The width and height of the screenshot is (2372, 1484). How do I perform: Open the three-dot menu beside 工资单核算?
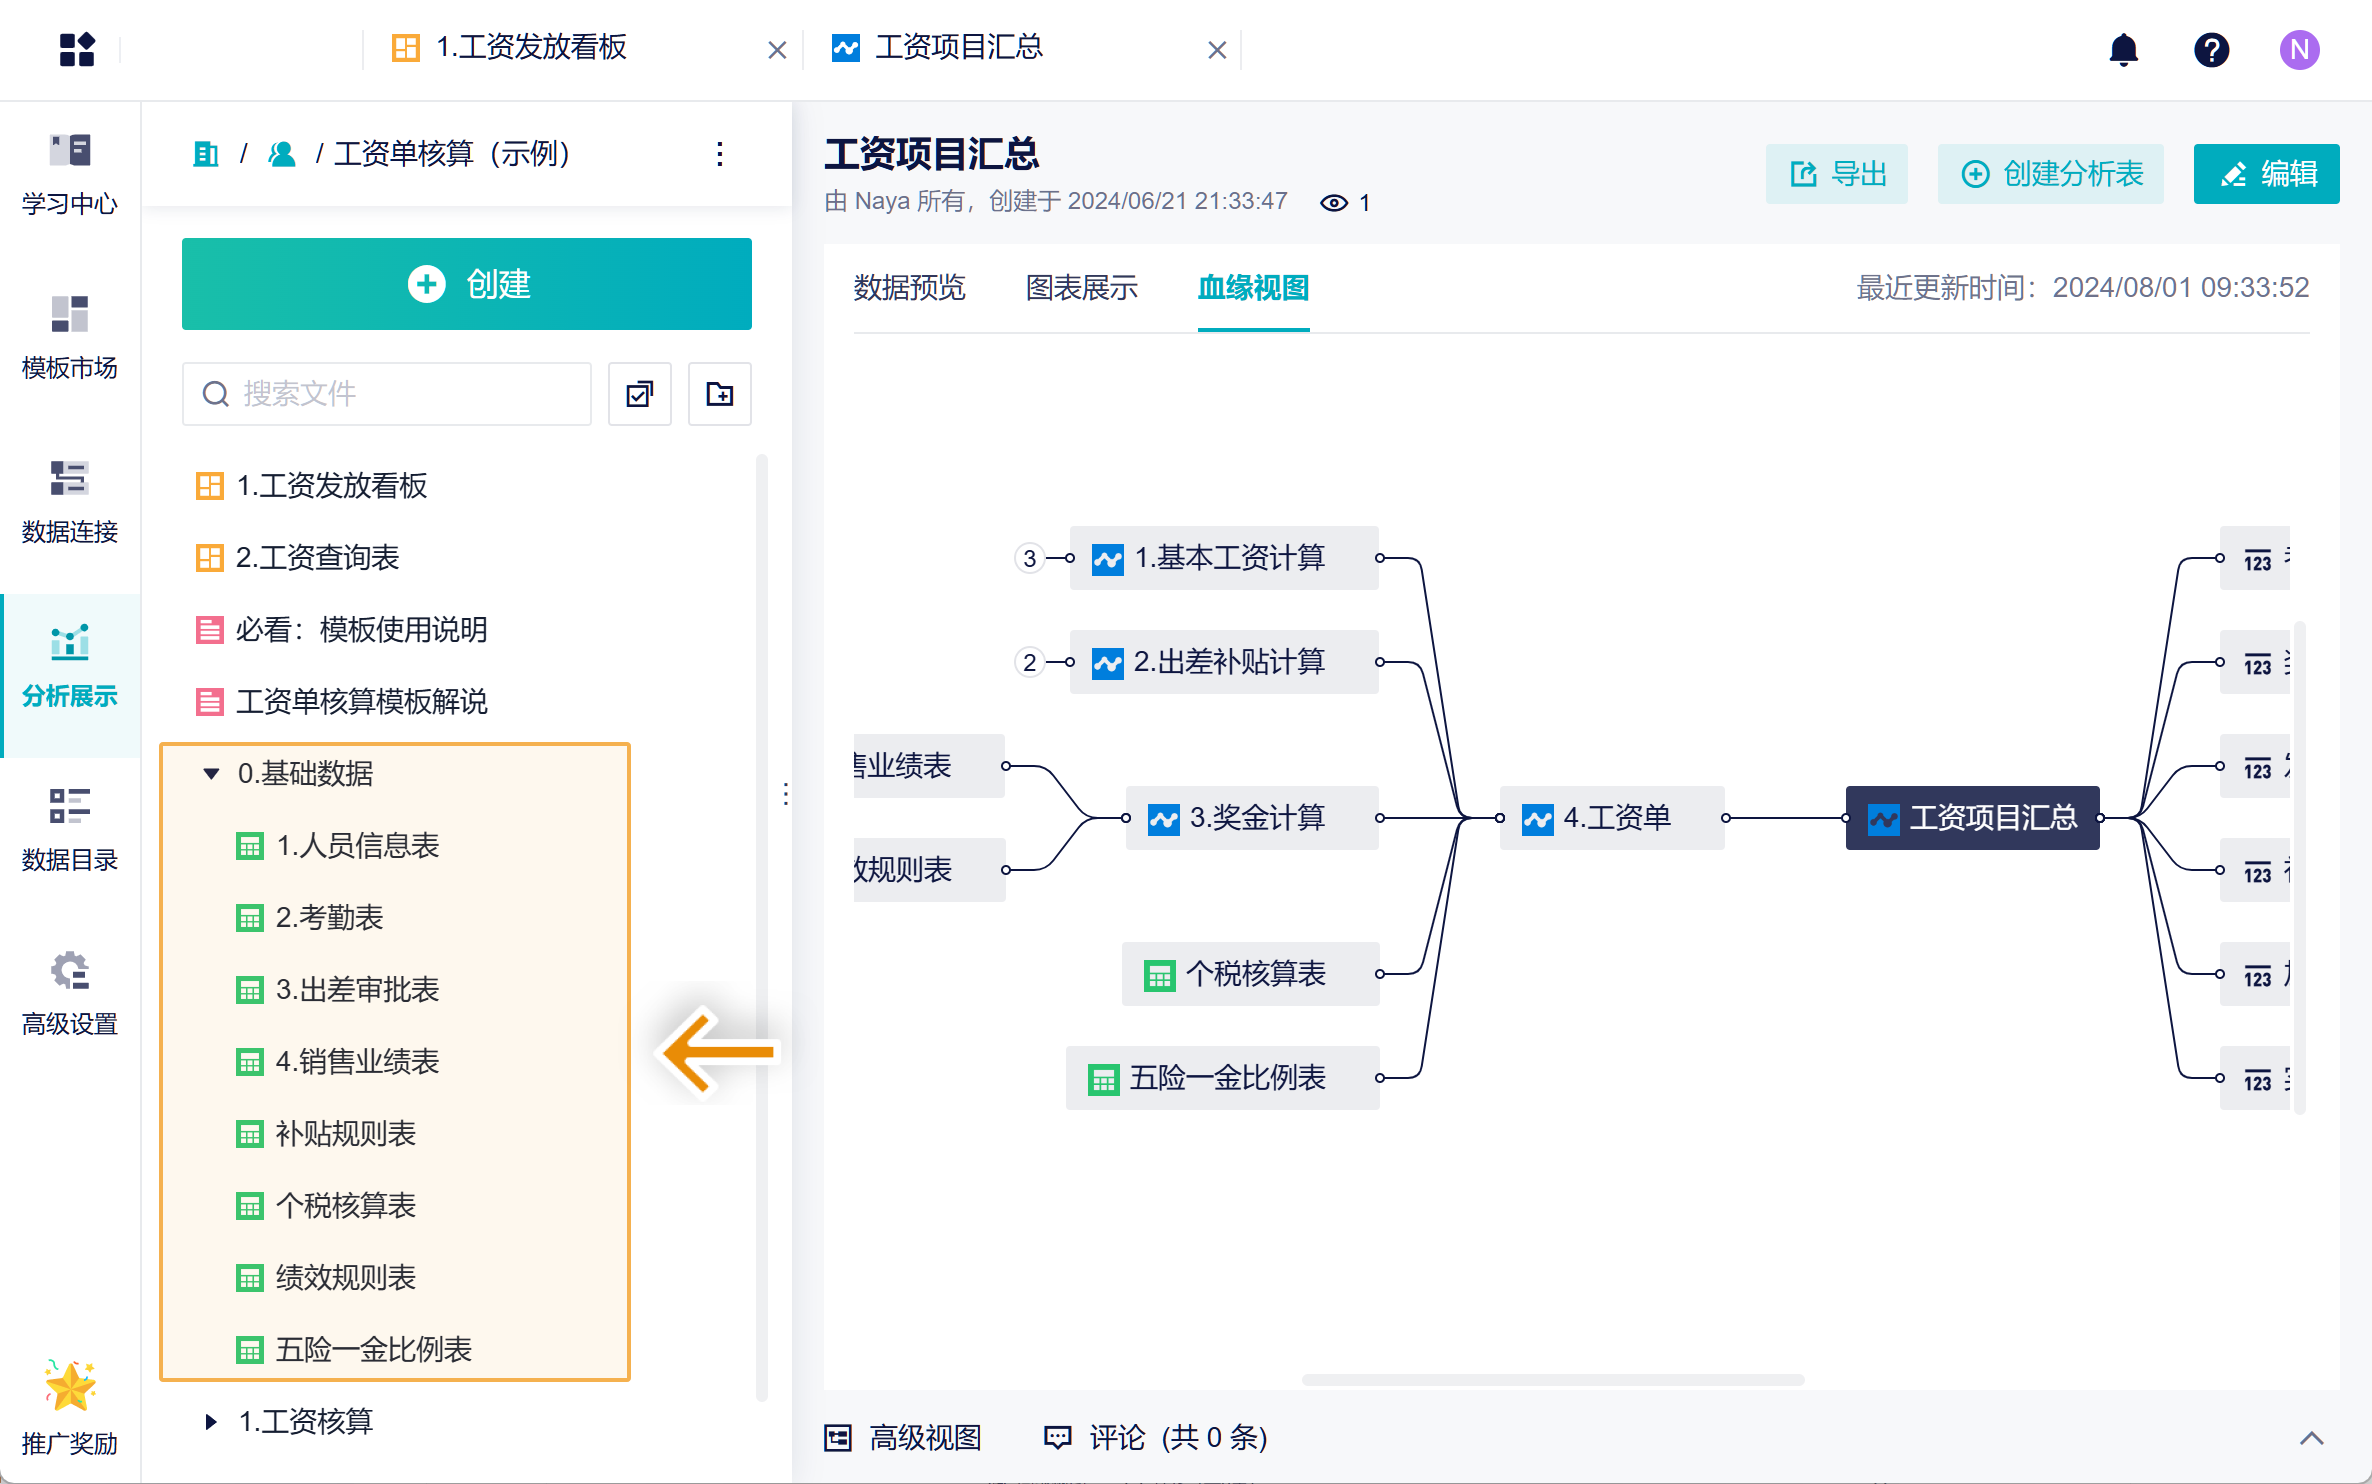click(719, 154)
